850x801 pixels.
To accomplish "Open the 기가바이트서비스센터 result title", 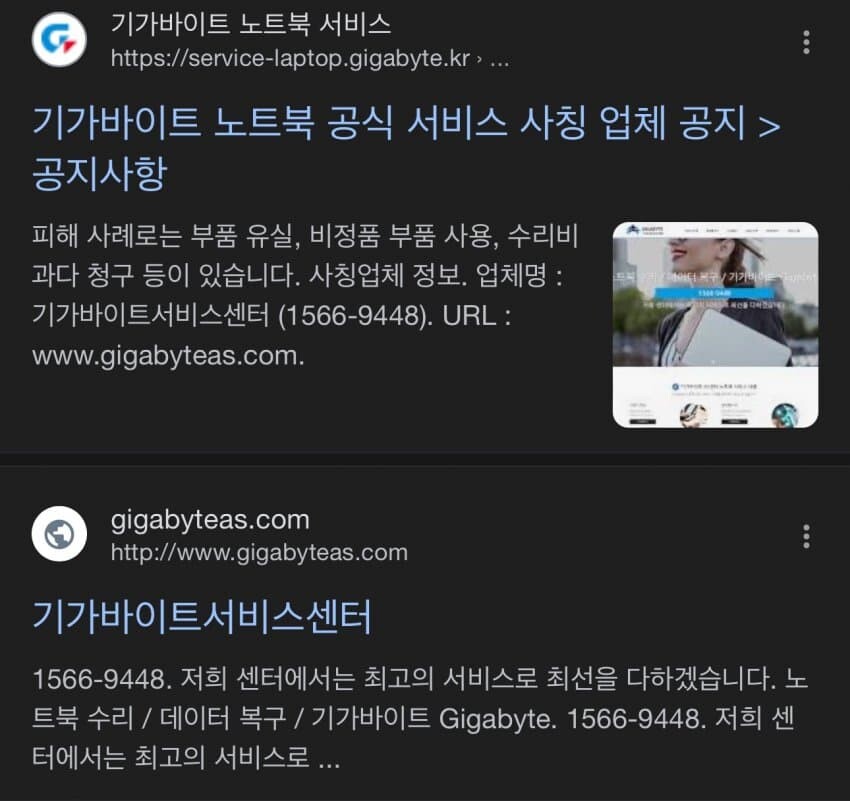I will [x=202, y=617].
